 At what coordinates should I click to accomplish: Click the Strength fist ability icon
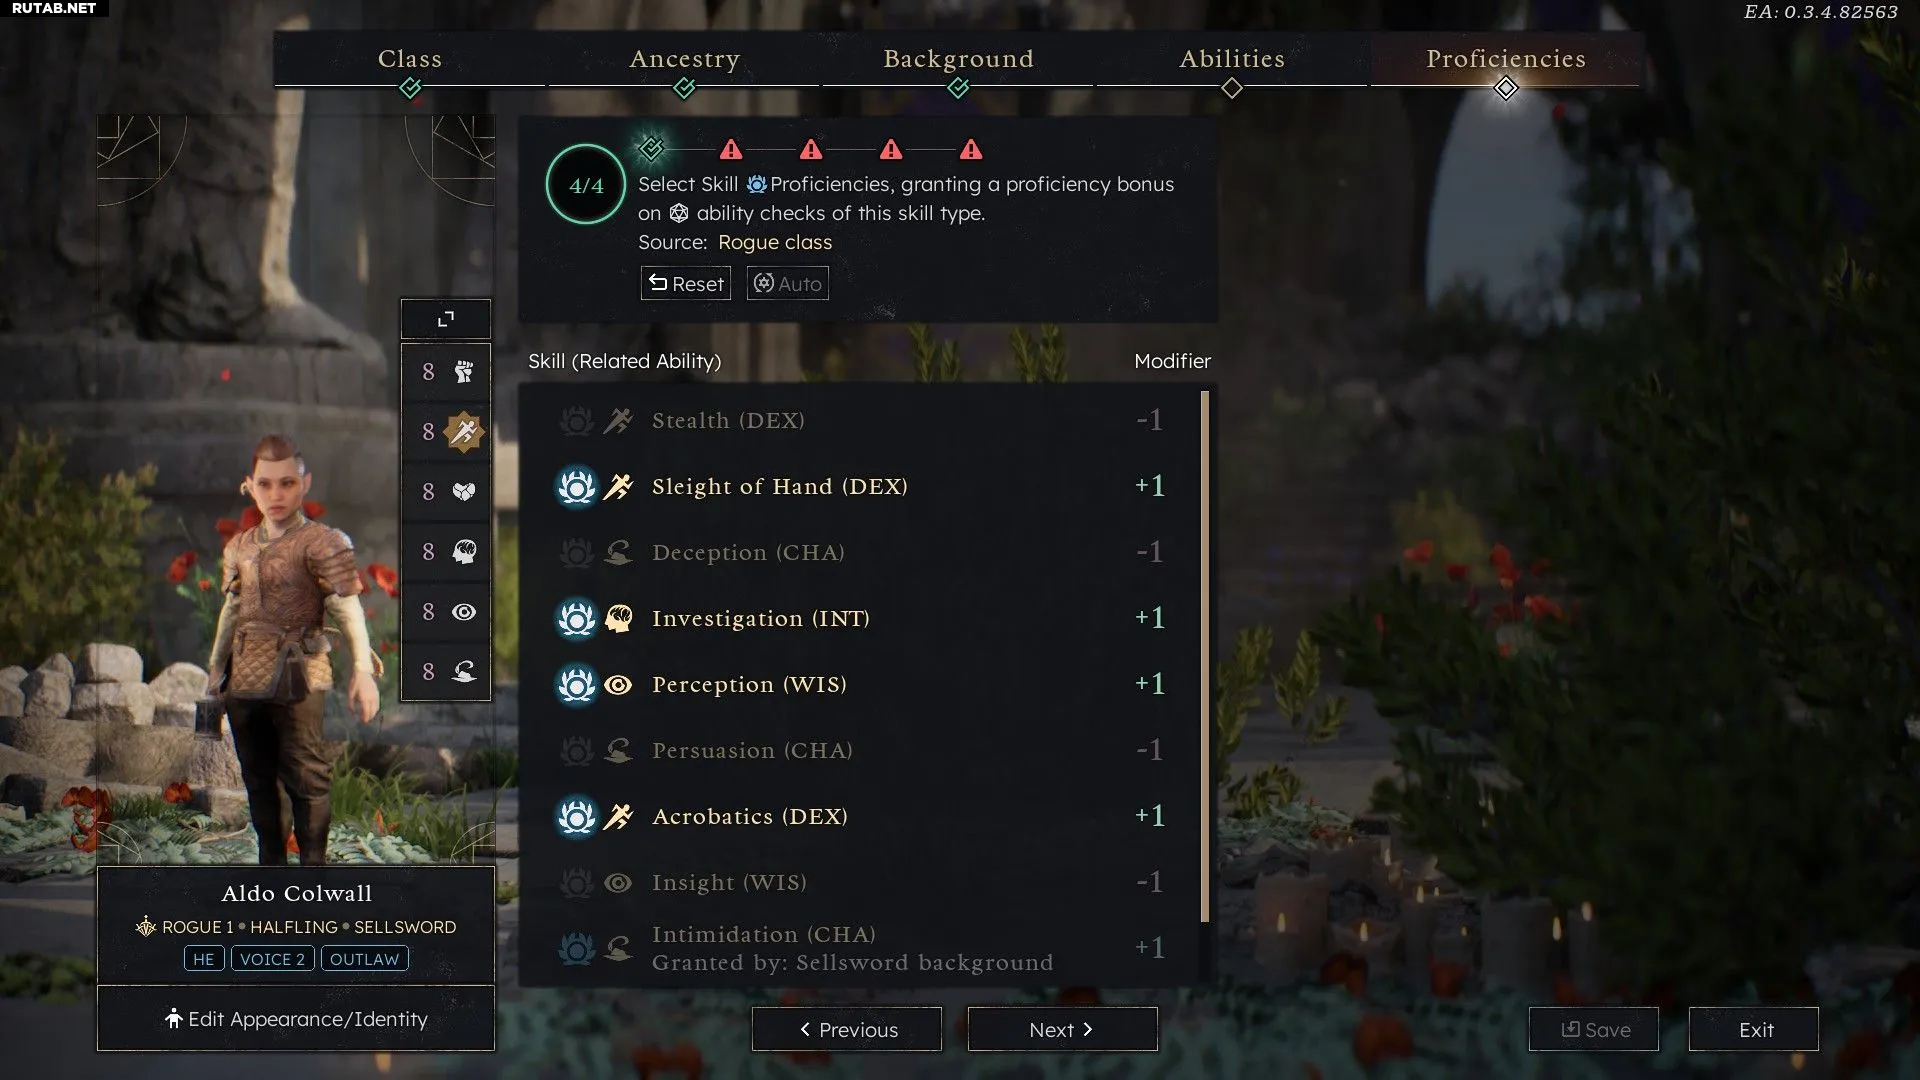463,372
